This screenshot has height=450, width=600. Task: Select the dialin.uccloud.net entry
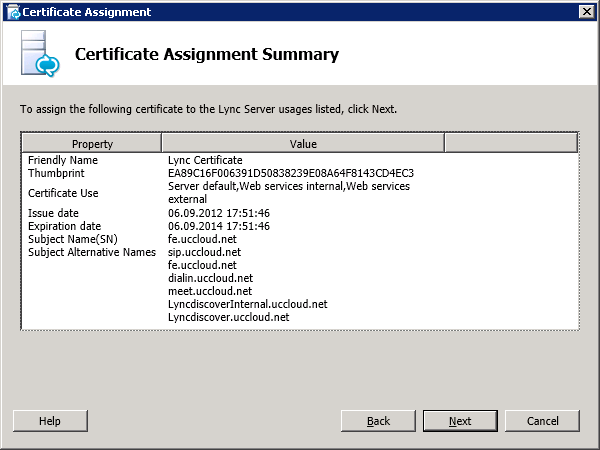point(210,278)
